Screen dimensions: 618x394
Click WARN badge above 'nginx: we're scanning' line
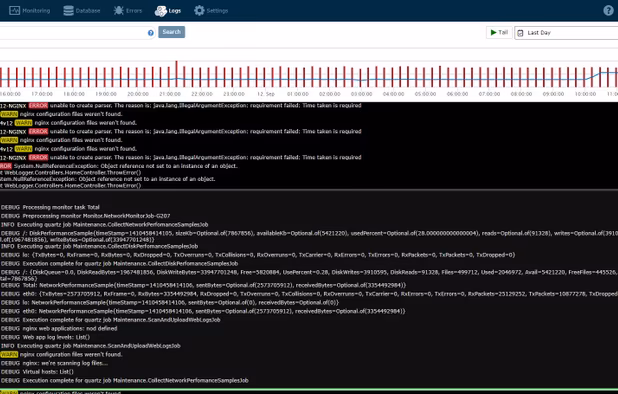click(x=9, y=355)
